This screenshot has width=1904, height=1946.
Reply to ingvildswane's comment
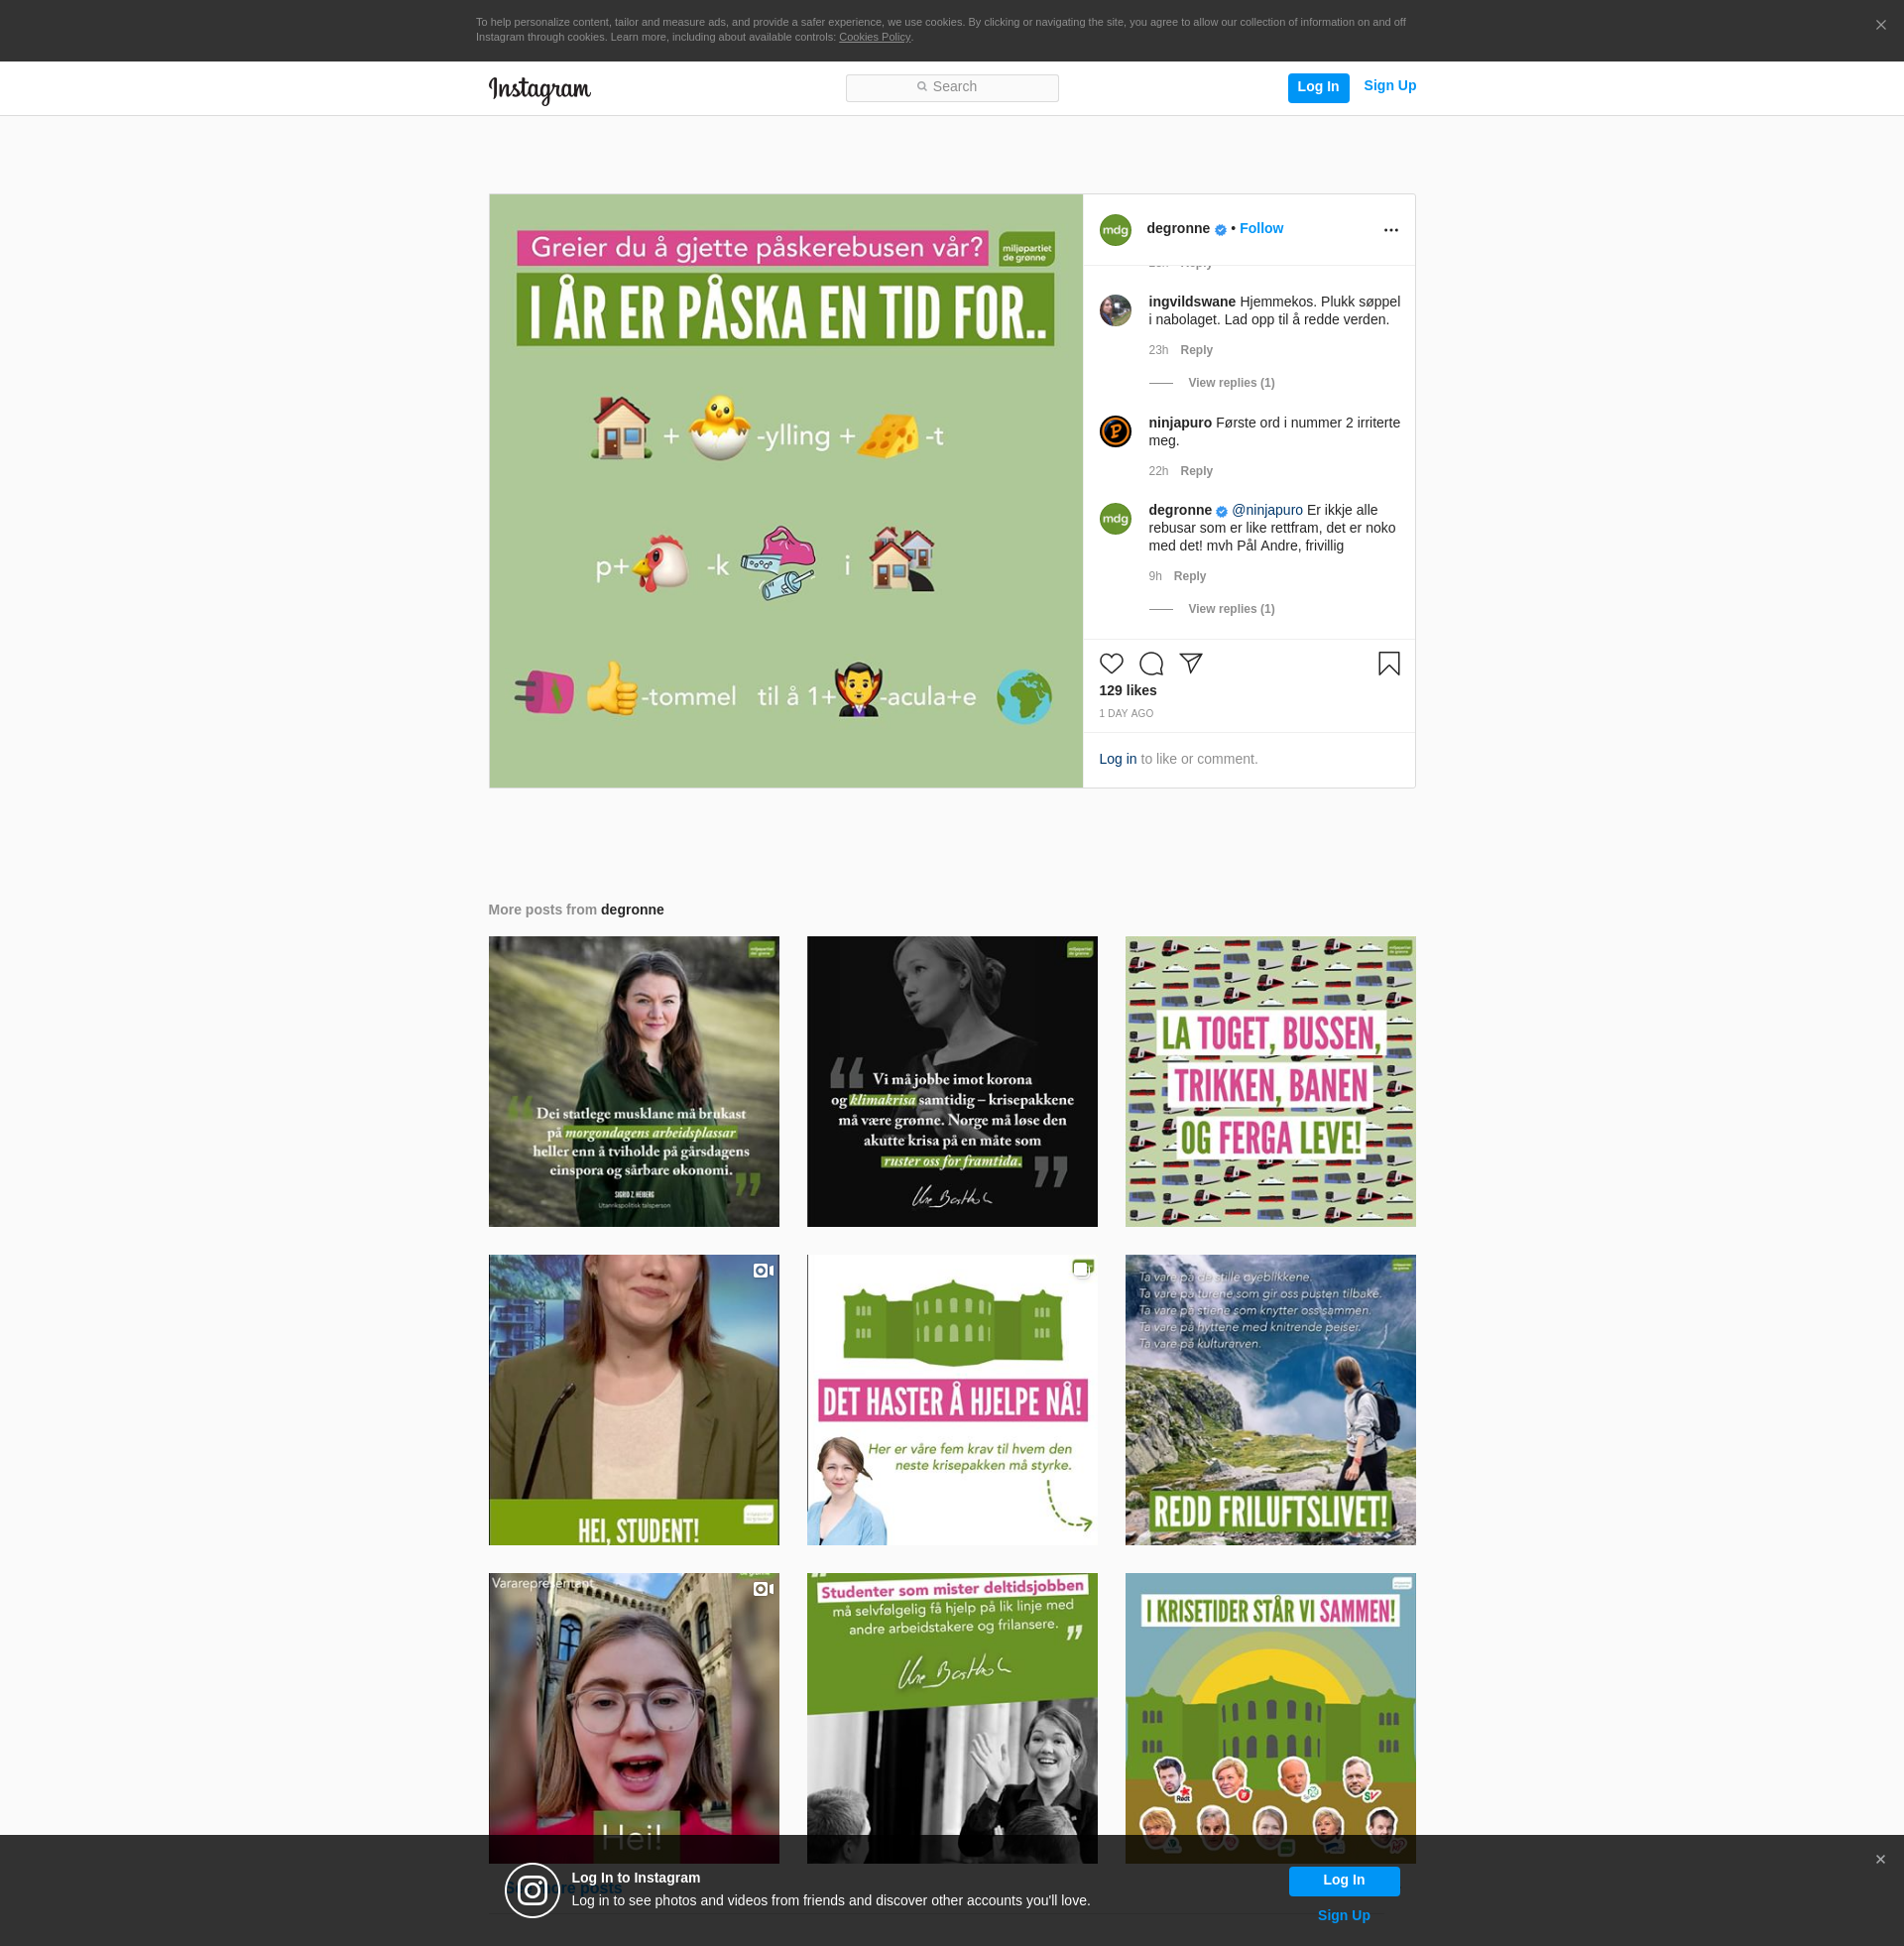(1196, 350)
